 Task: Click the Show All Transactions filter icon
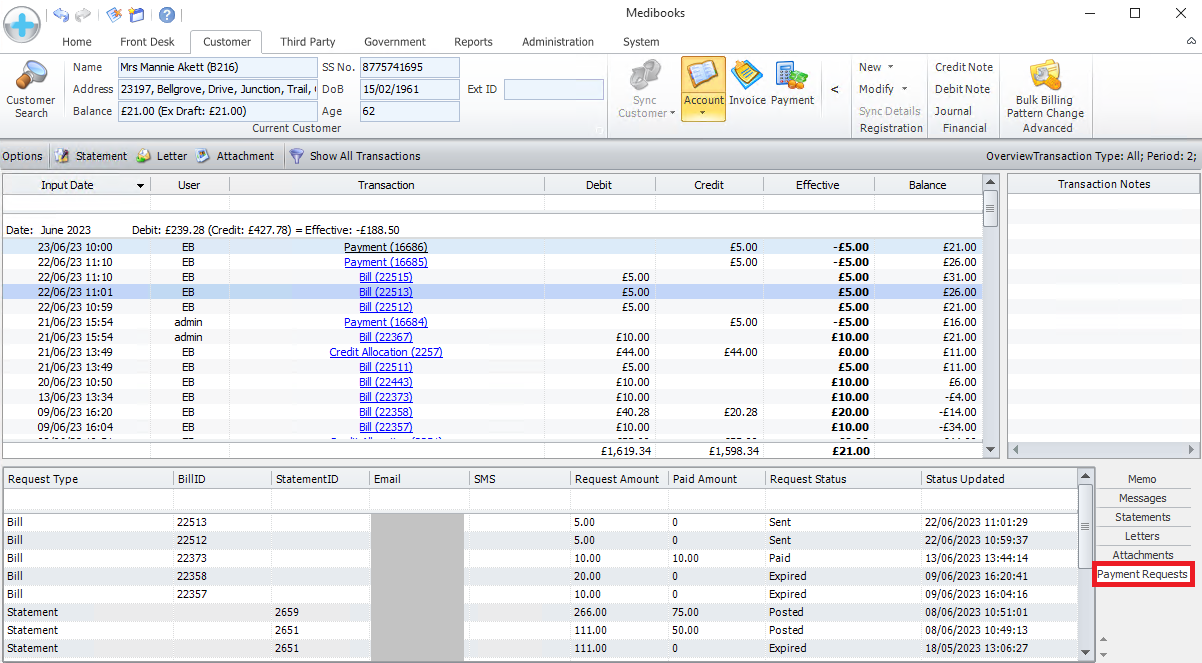[x=297, y=156]
